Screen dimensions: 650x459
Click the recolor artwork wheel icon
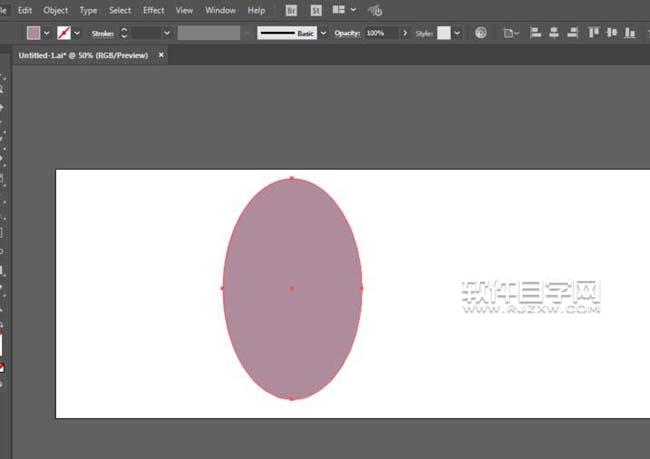click(x=481, y=33)
